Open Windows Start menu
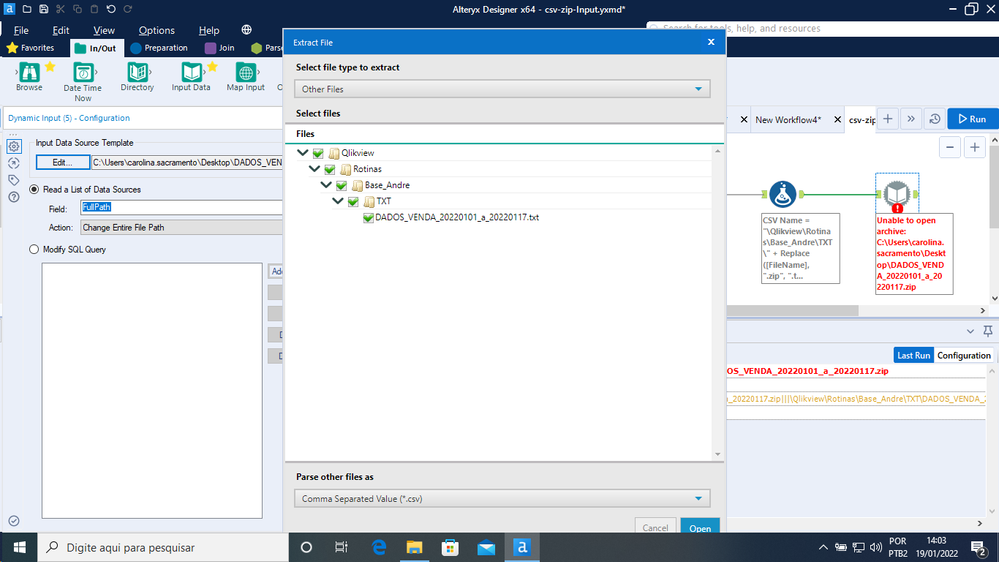Image resolution: width=999 pixels, height=562 pixels. [x=19, y=547]
